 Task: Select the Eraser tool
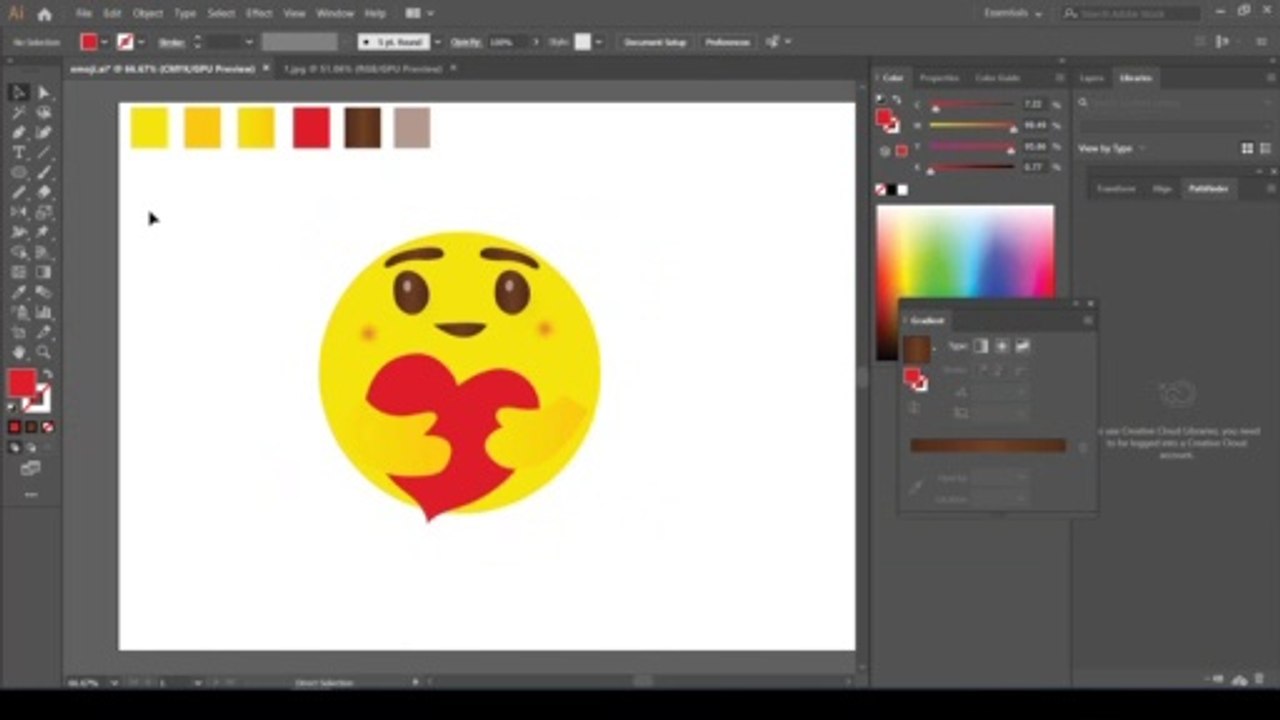click(x=44, y=192)
